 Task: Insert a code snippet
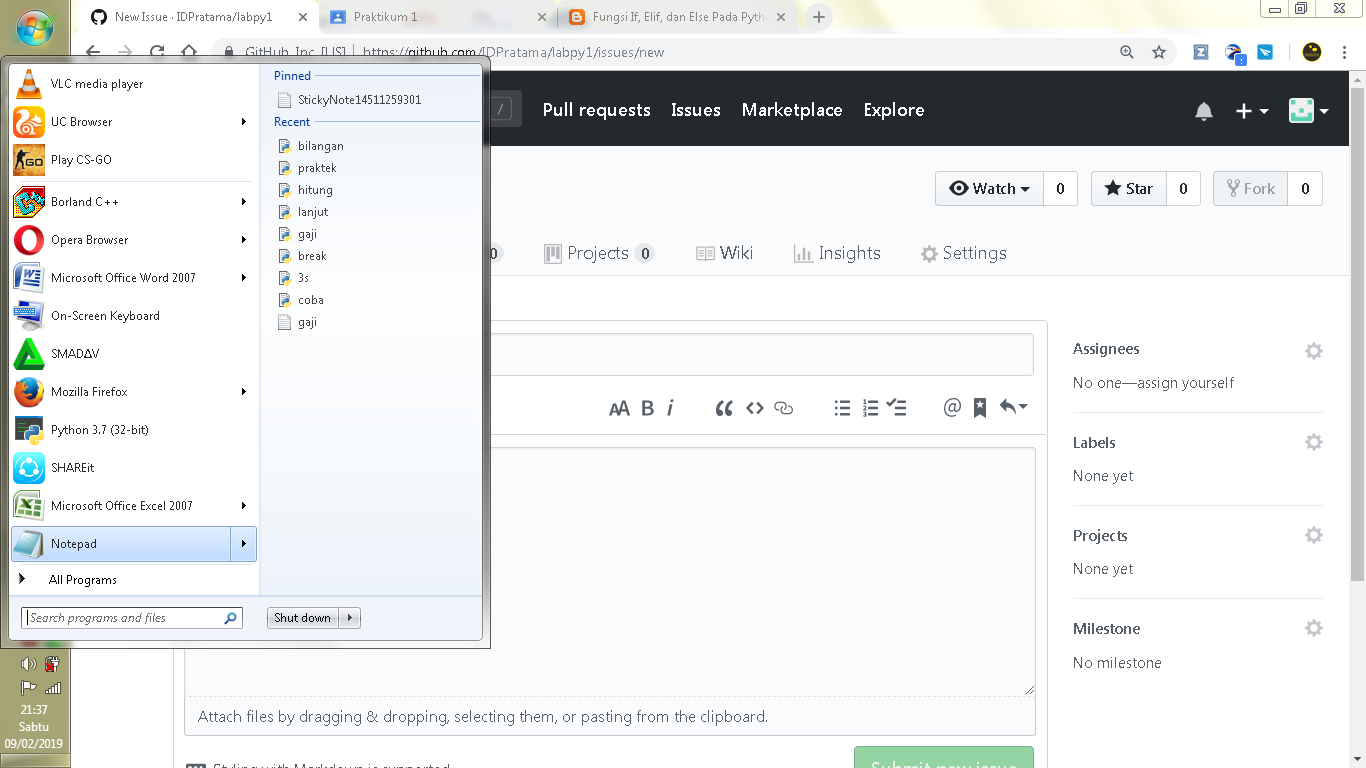point(755,407)
